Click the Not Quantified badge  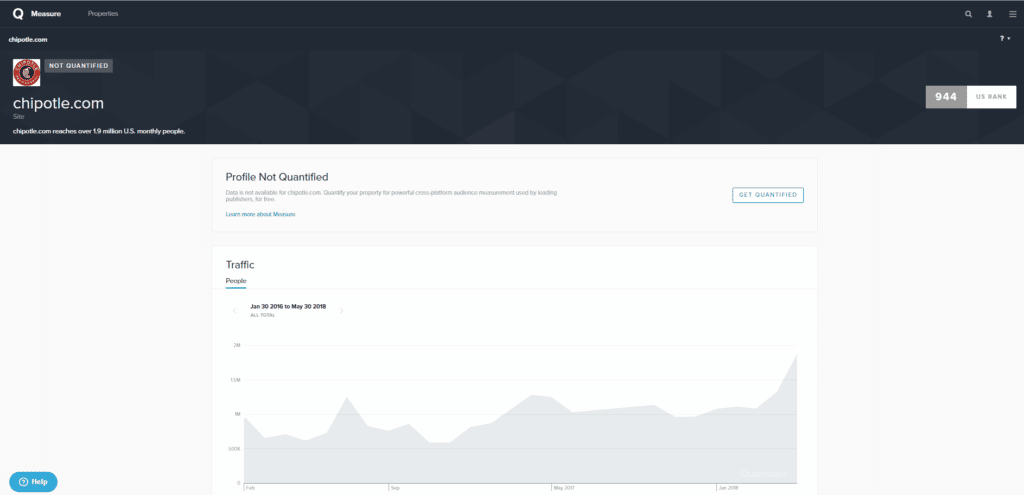pos(78,66)
